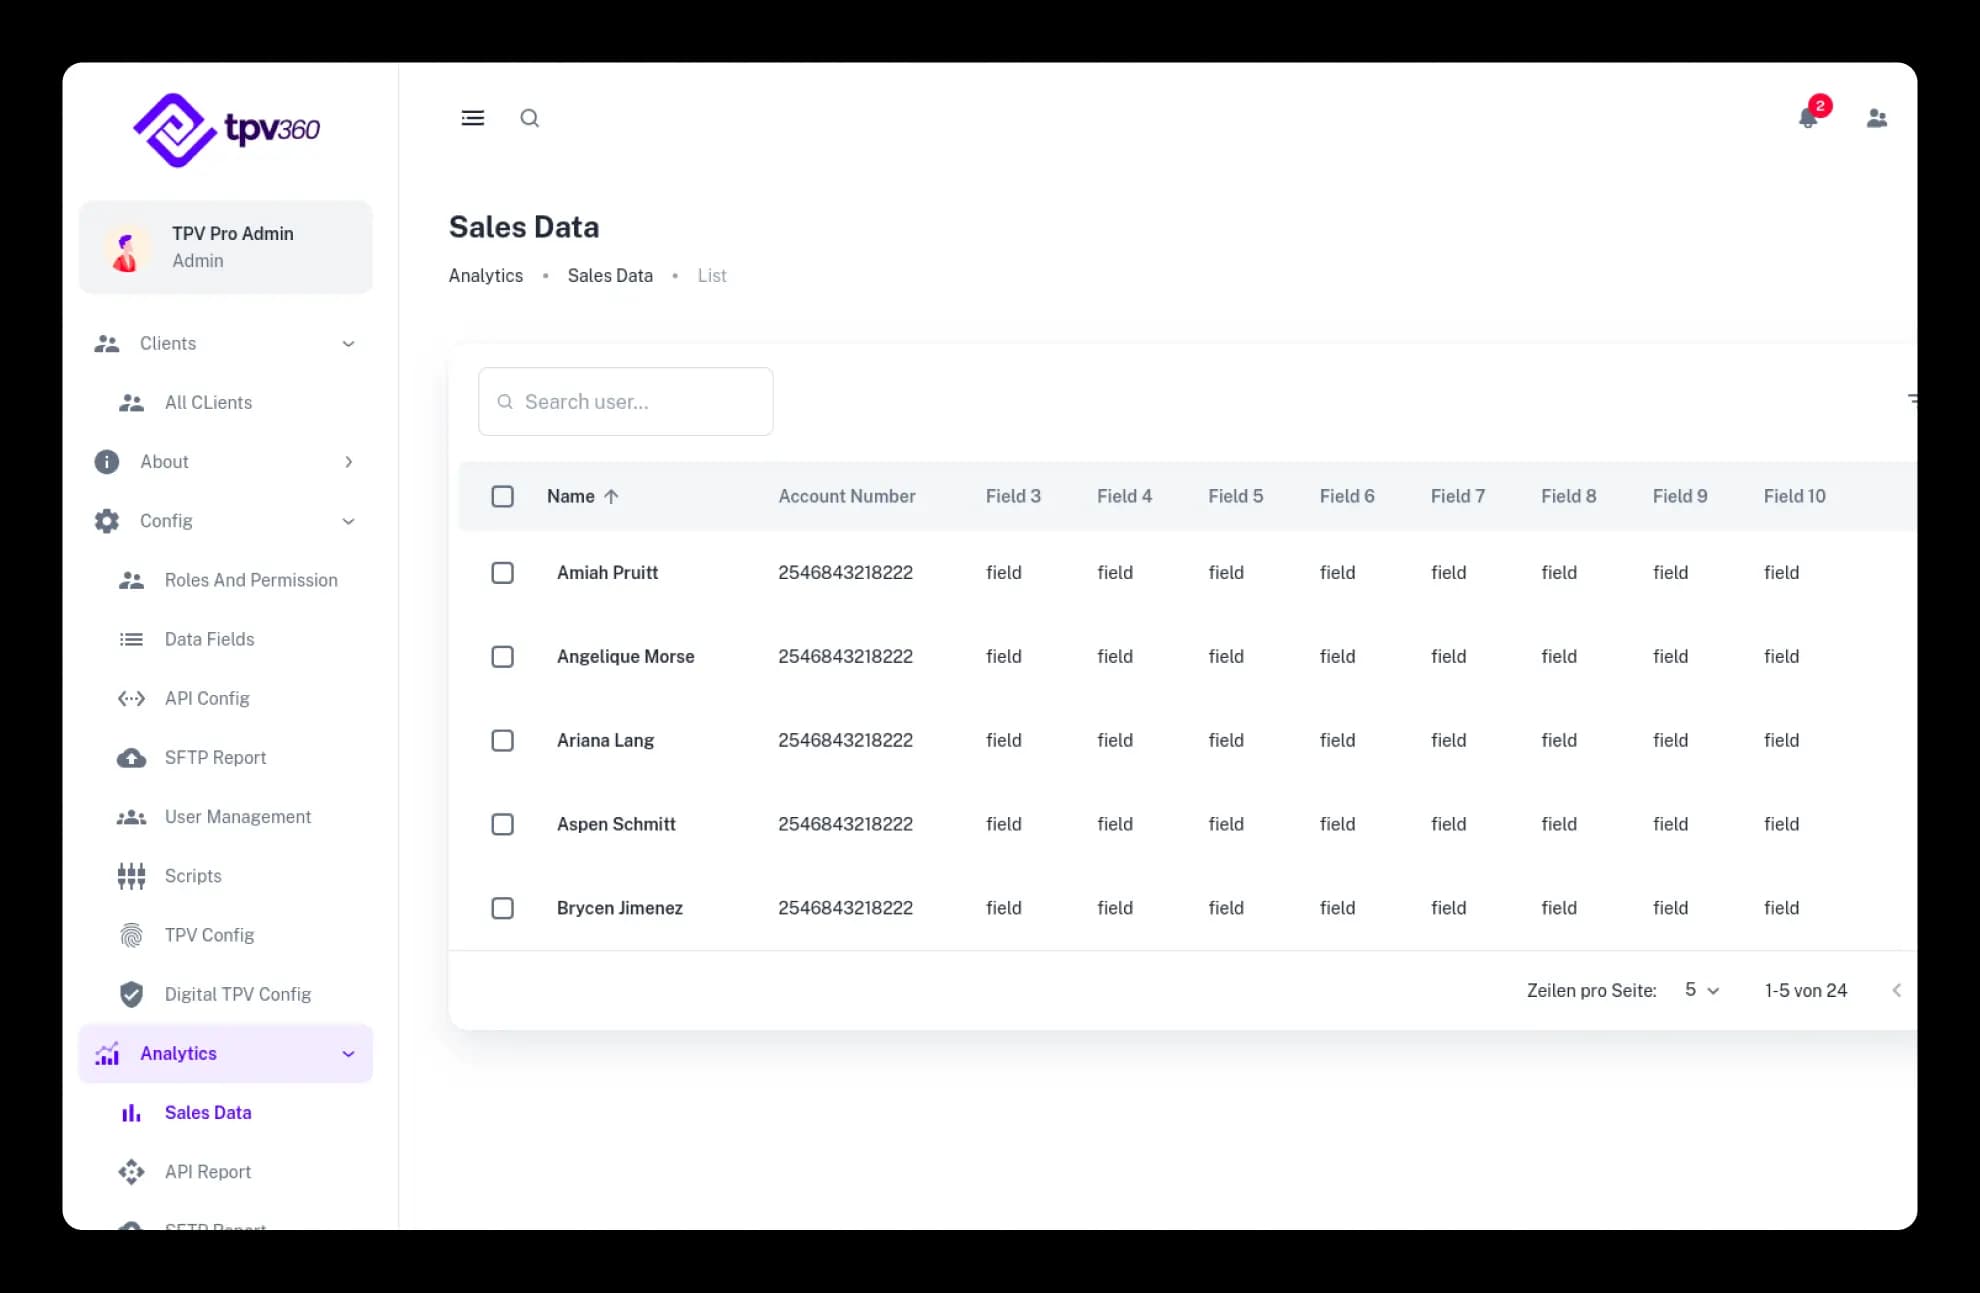Click the top bar search magnifier icon
Screen dimensions: 1980x1293
click(x=530, y=118)
